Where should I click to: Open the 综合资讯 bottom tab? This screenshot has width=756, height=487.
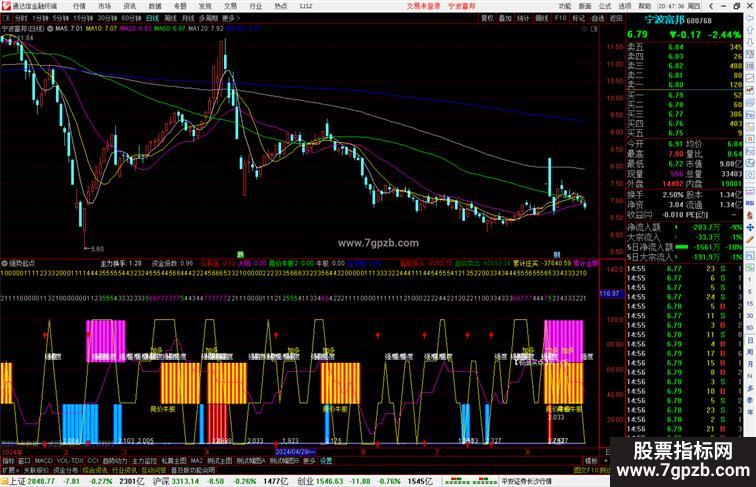point(95,470)
